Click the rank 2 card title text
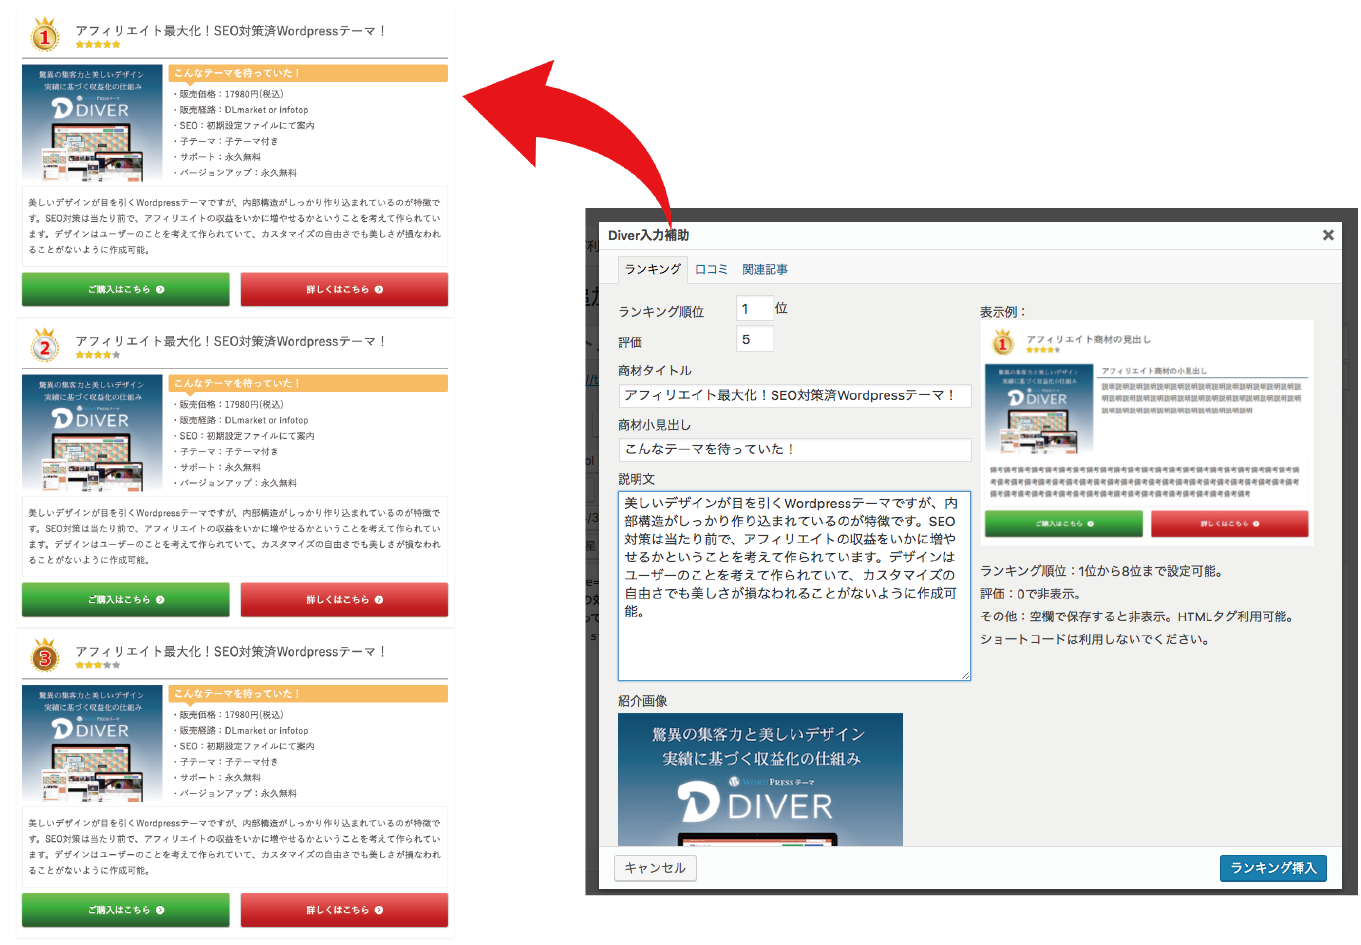The width and height of the screenshot is (1361, 945). pyautogui.click(x=231, y=341)
